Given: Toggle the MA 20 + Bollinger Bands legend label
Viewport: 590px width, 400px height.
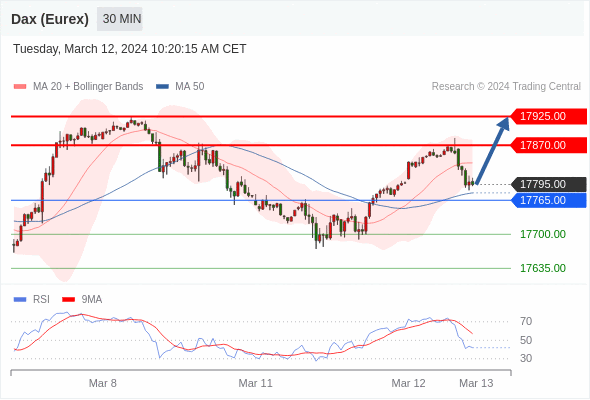Looking at the screenshot, I should [x=88, y=87].
